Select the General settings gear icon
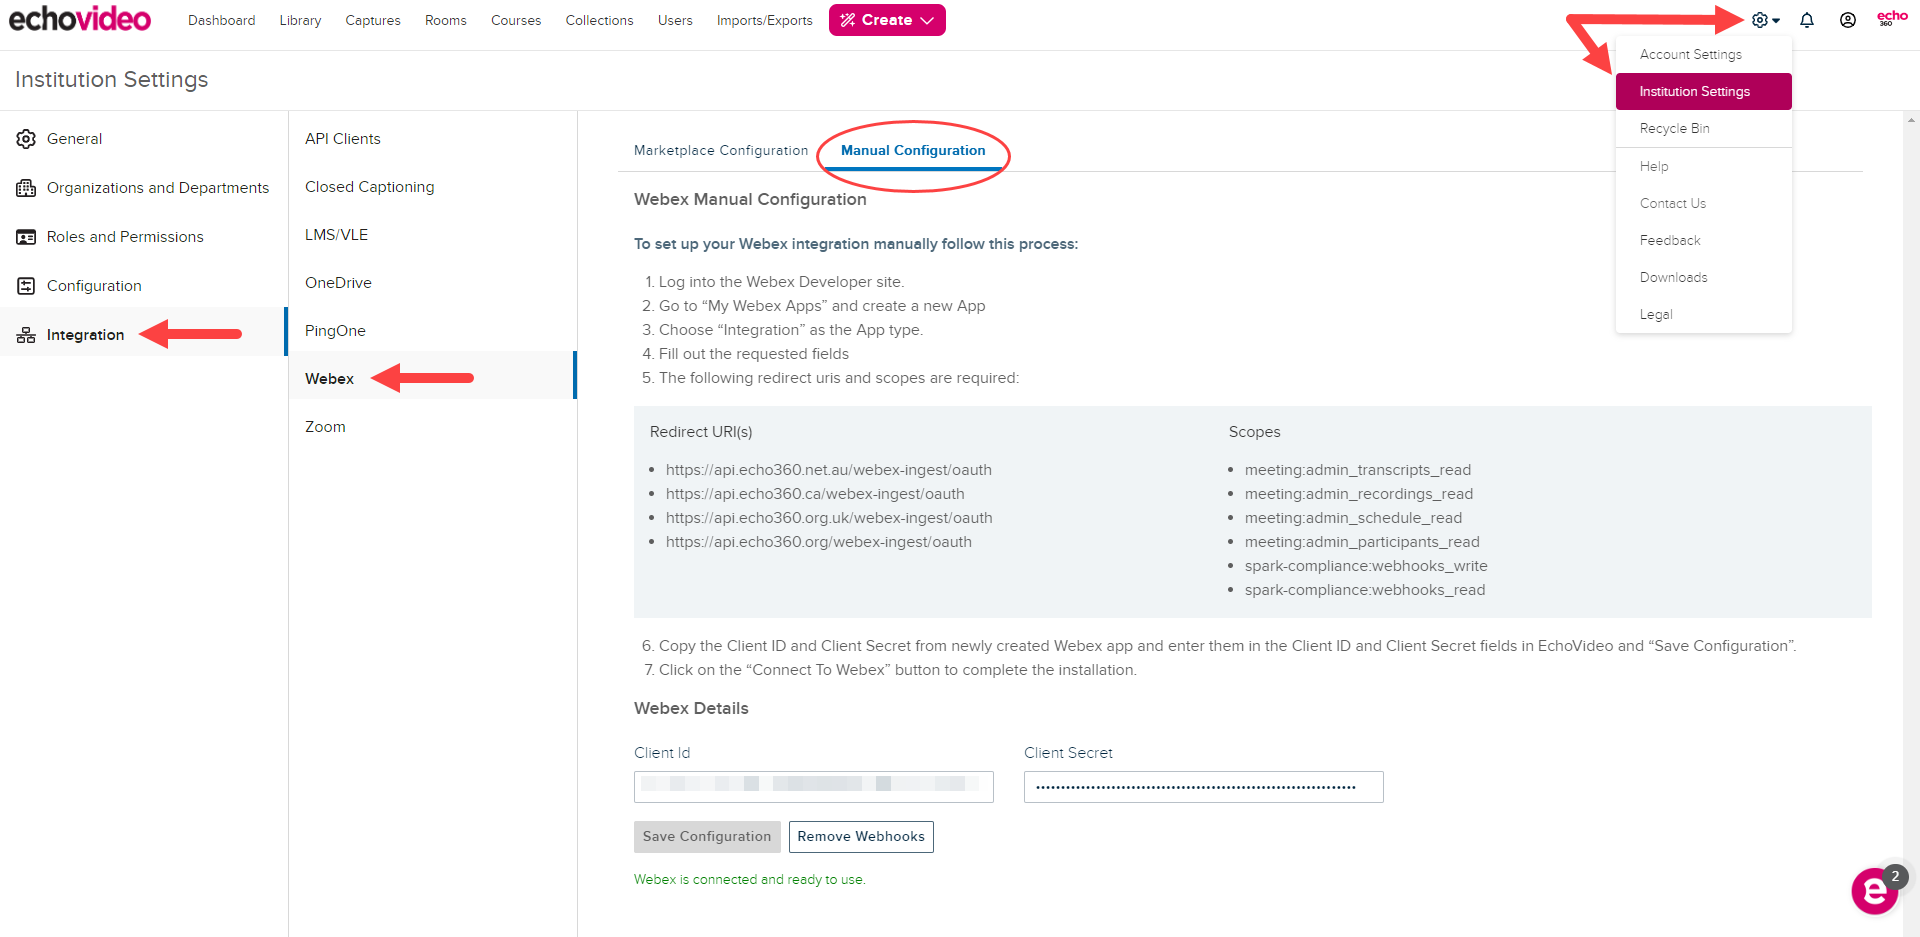 coord(26,138)
